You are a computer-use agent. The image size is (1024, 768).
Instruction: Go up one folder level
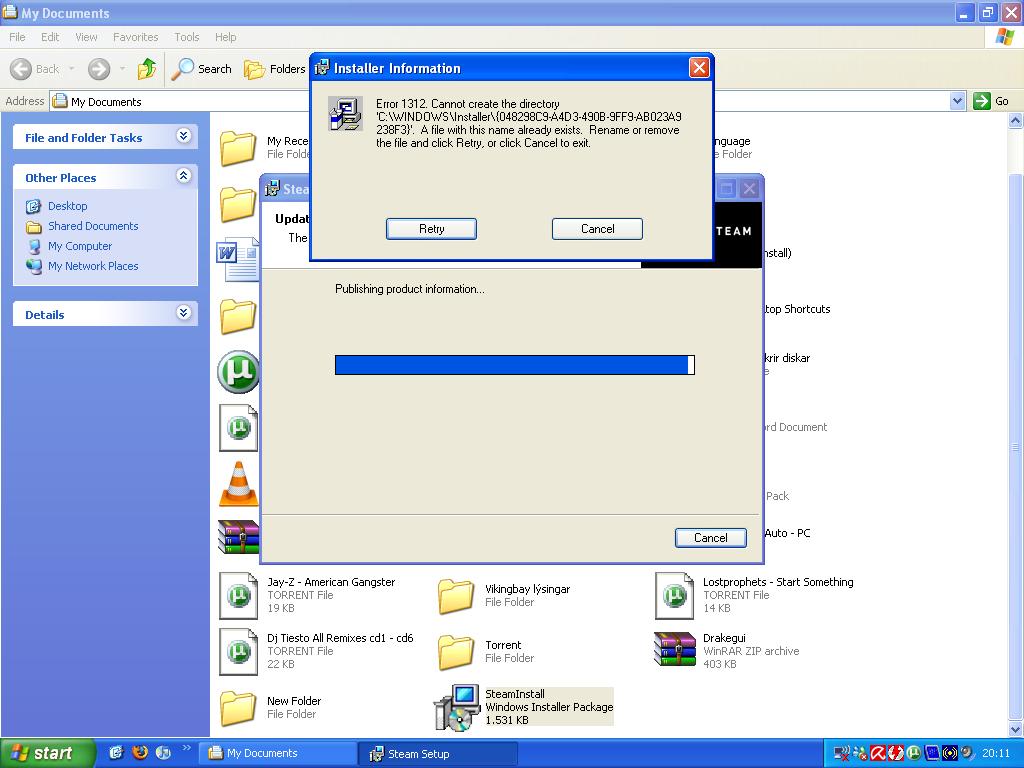147,69
